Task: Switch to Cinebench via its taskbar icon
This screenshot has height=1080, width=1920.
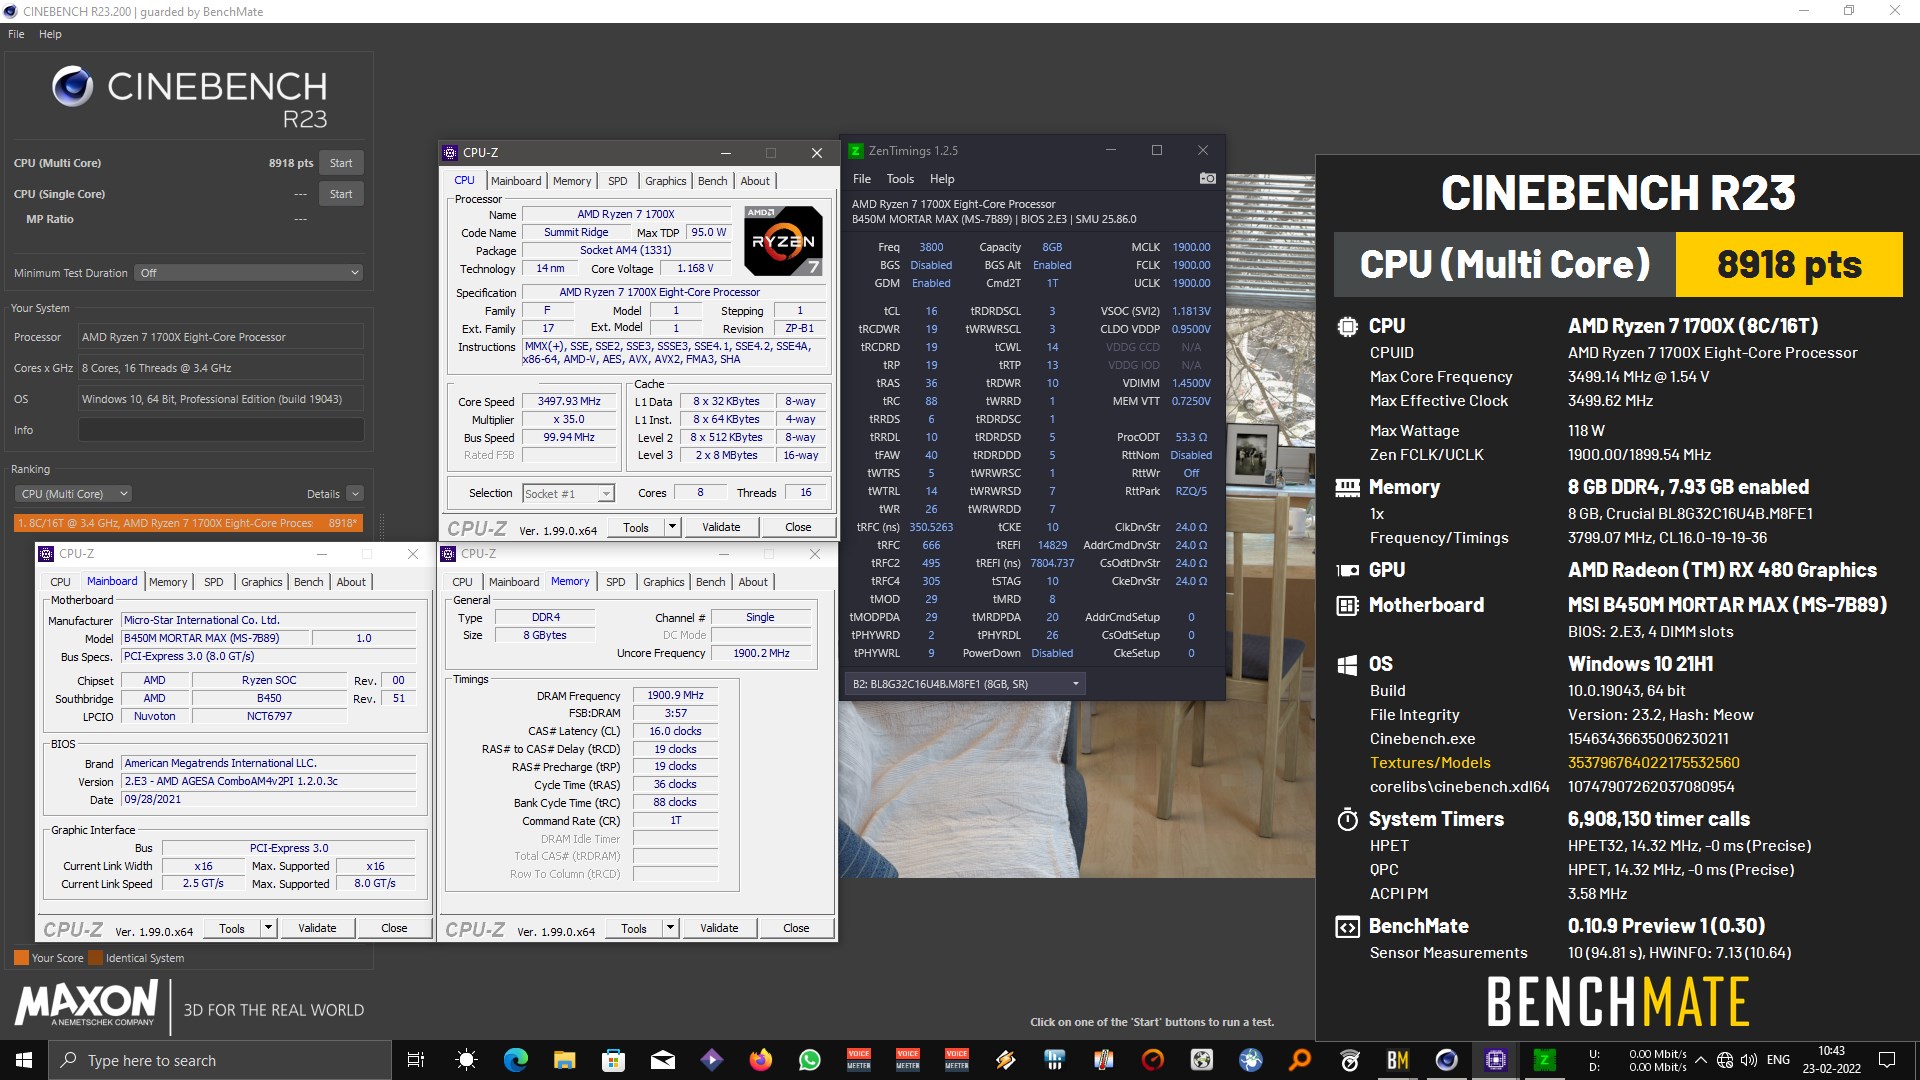Action: tap(1446, 1060)
